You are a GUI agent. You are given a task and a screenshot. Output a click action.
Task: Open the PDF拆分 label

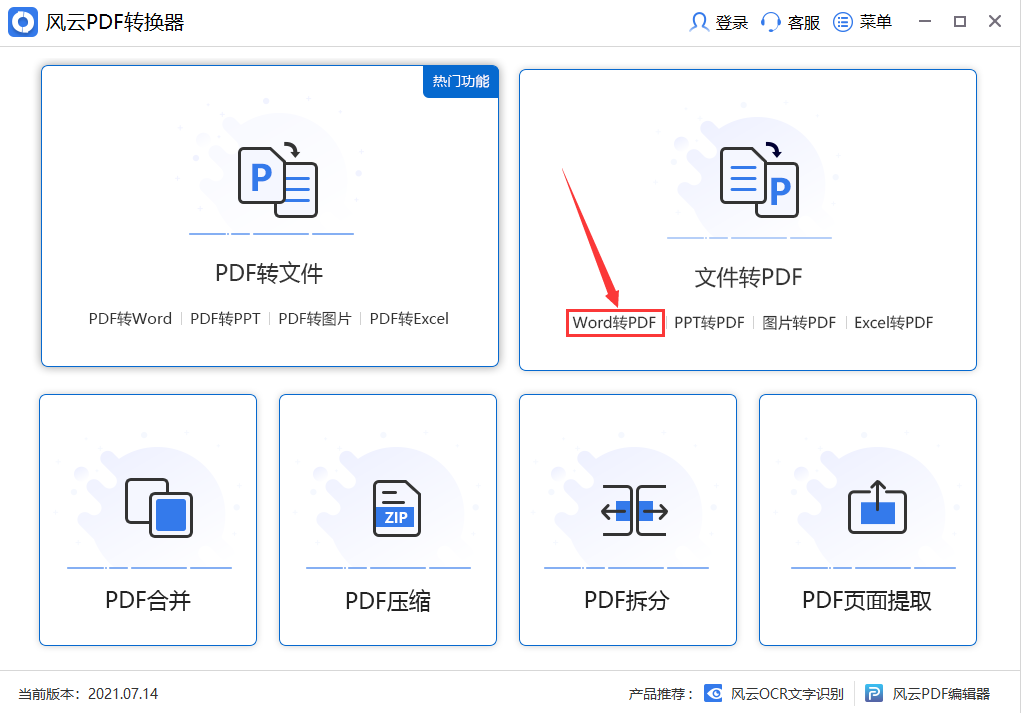[x=627, y=600]
